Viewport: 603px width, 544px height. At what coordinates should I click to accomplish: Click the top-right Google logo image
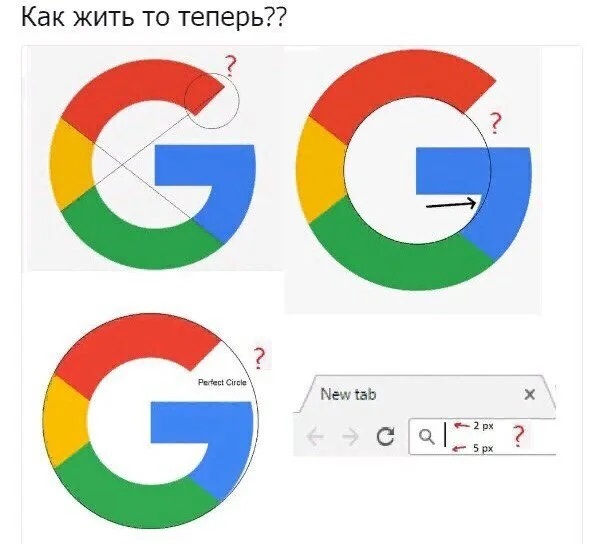[x=413, y=169]
